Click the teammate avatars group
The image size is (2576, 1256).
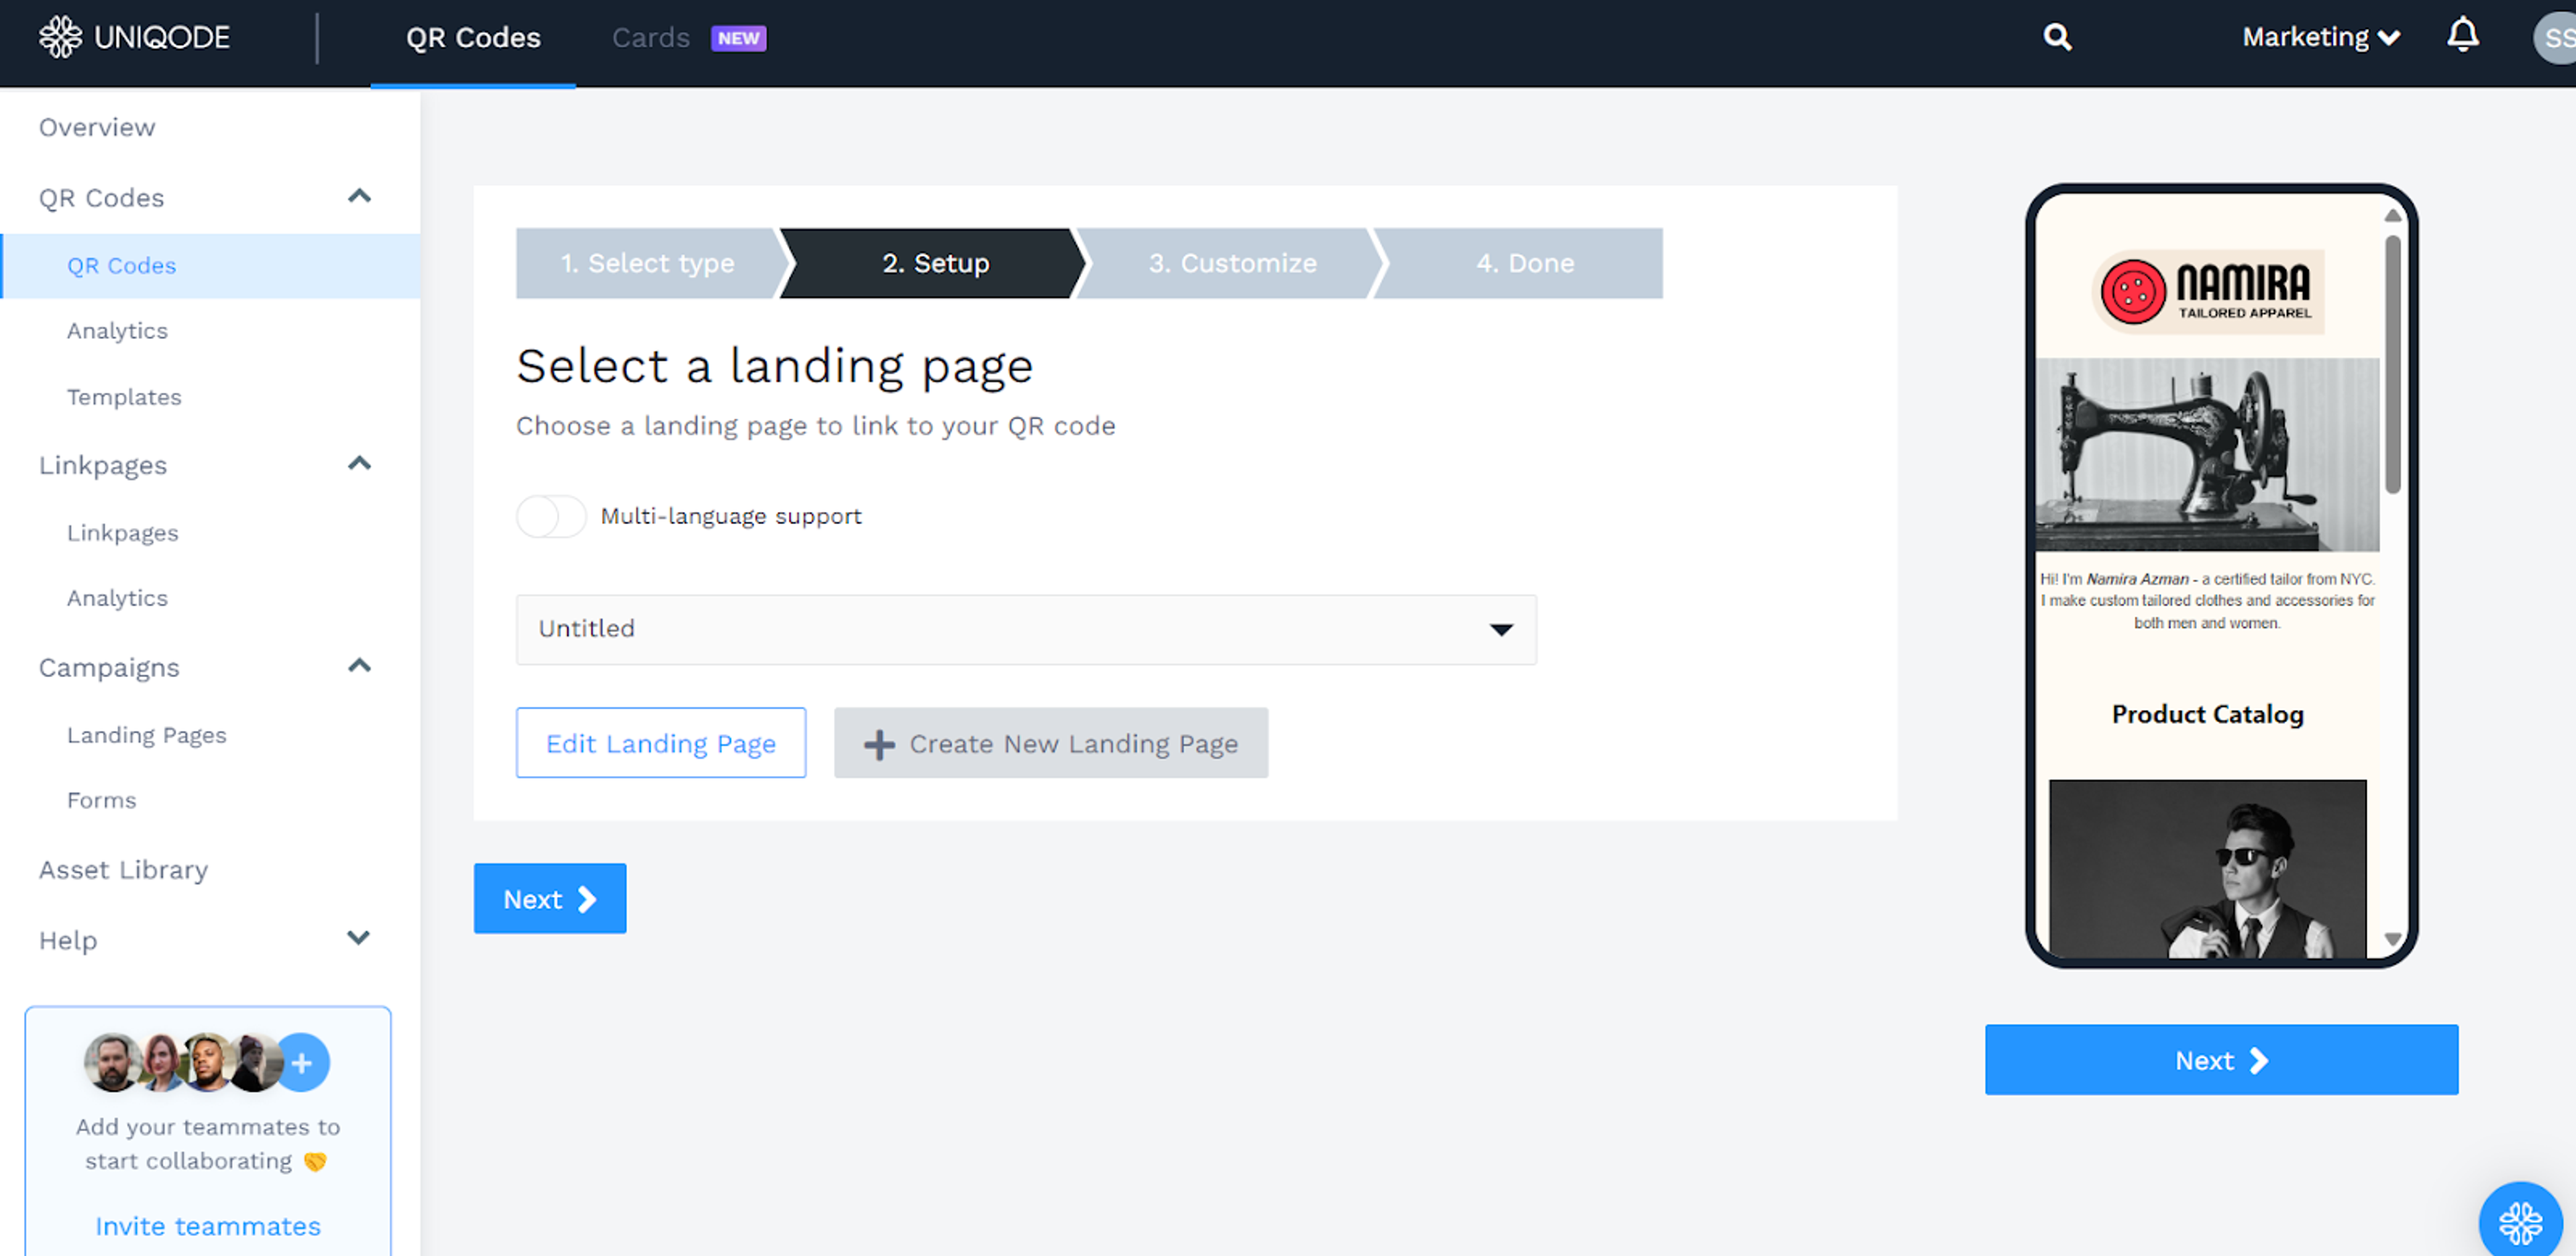[x=206, y=1062]
